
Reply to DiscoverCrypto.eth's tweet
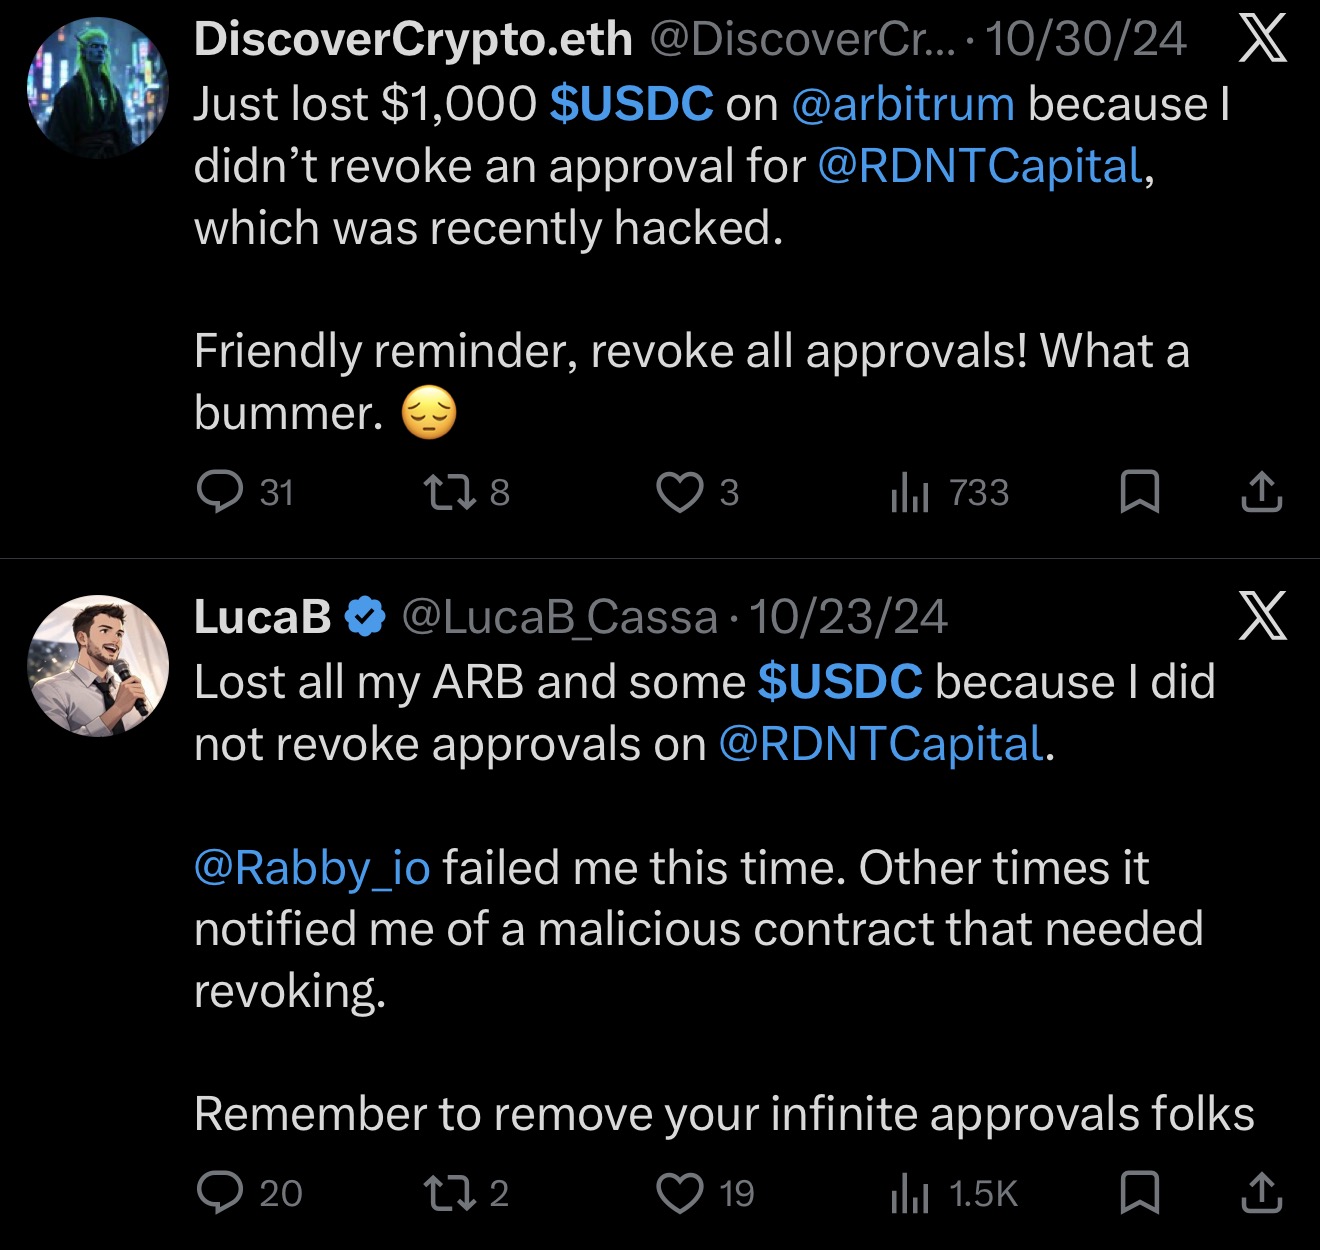pyautogui.click(x=220, y=492)
